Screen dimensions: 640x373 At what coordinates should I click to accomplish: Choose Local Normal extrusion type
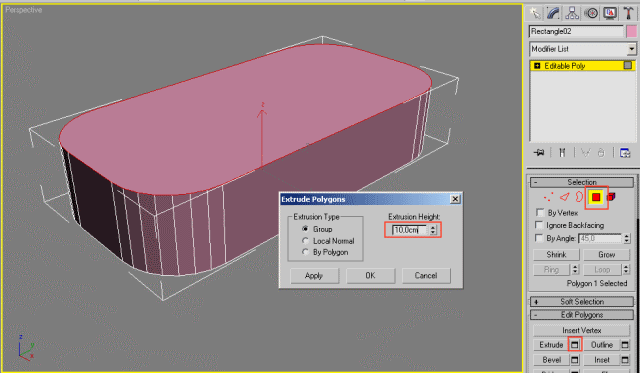(x=305, y=241)
